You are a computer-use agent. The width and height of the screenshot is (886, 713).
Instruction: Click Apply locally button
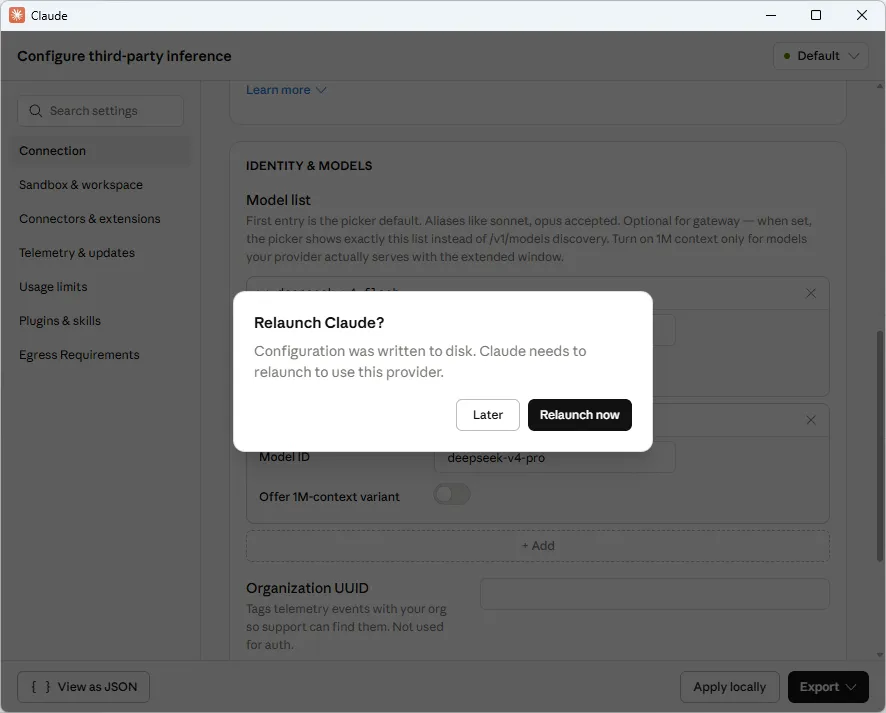729,687
